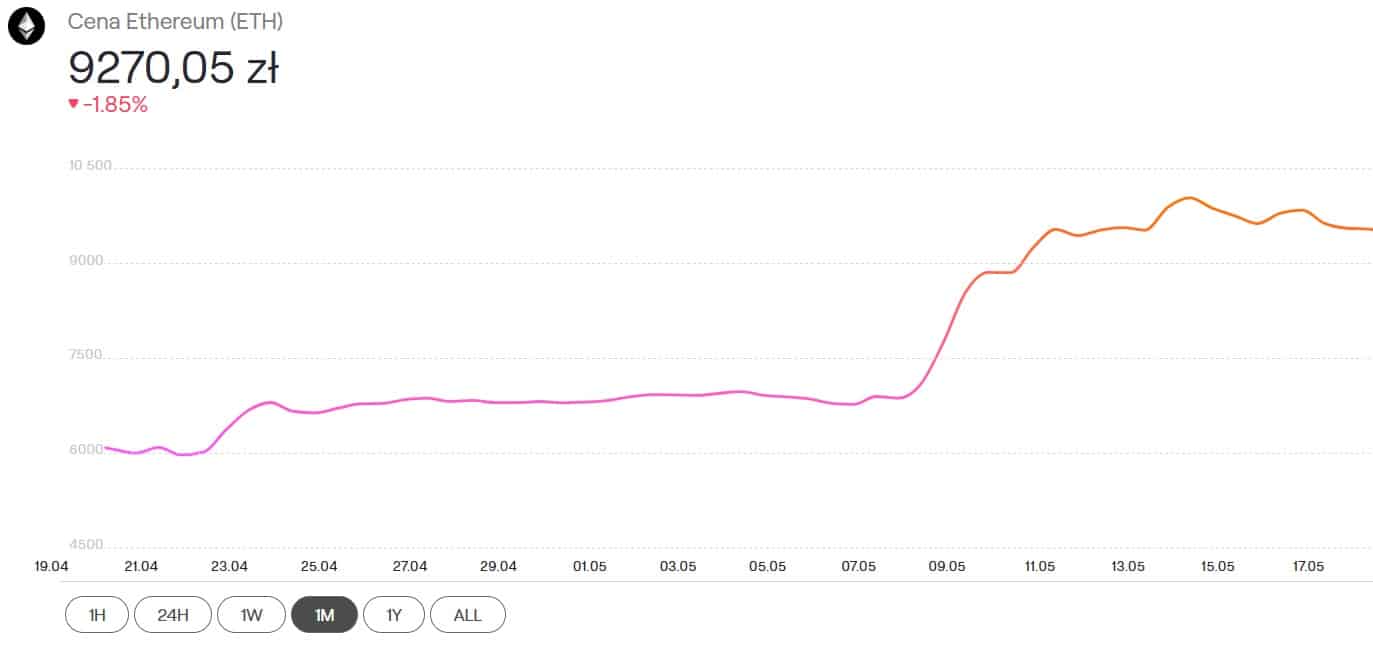The width and height of the screenshot is (1373, 655).
Task: Show ALL price history
Action: pyautogui.click(x=468, y=615)
